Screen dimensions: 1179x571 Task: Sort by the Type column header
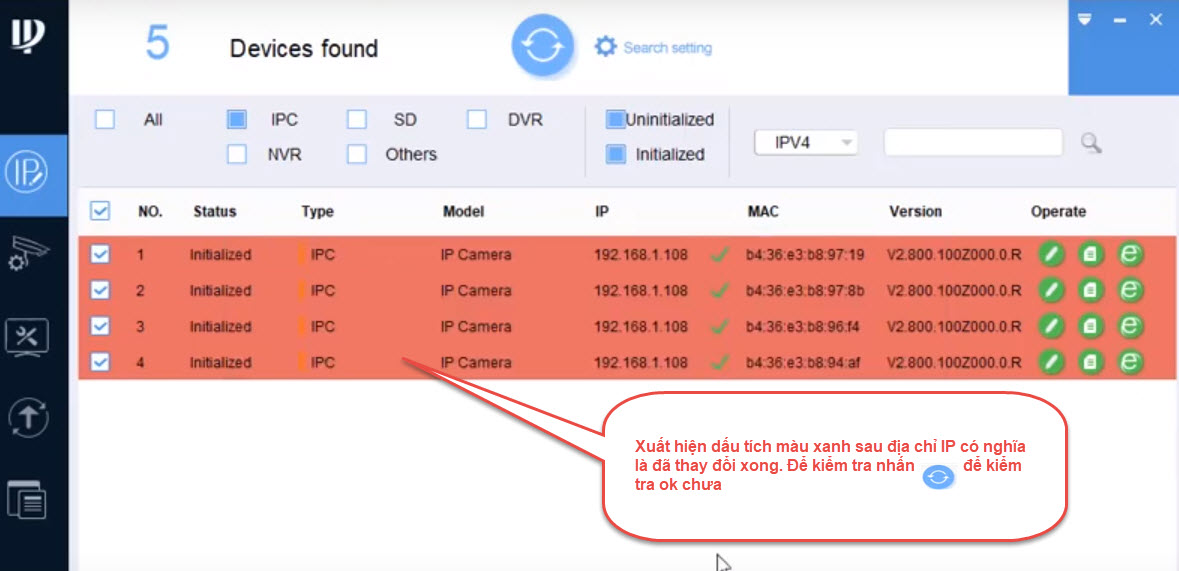click(317, 212)
